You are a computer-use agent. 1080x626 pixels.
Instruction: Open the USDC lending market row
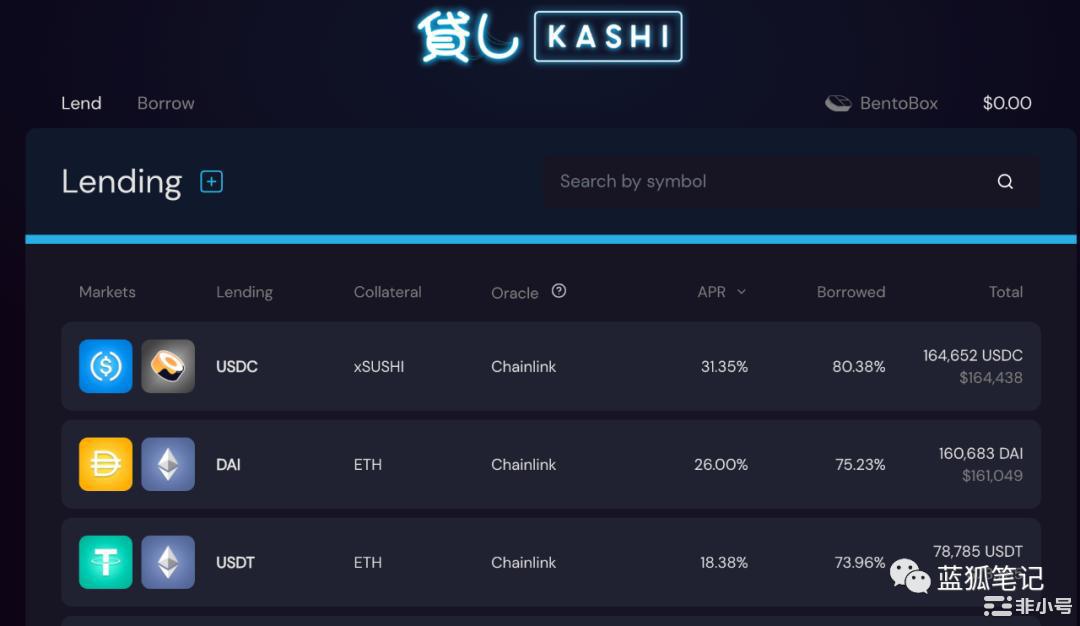[550, 366]
